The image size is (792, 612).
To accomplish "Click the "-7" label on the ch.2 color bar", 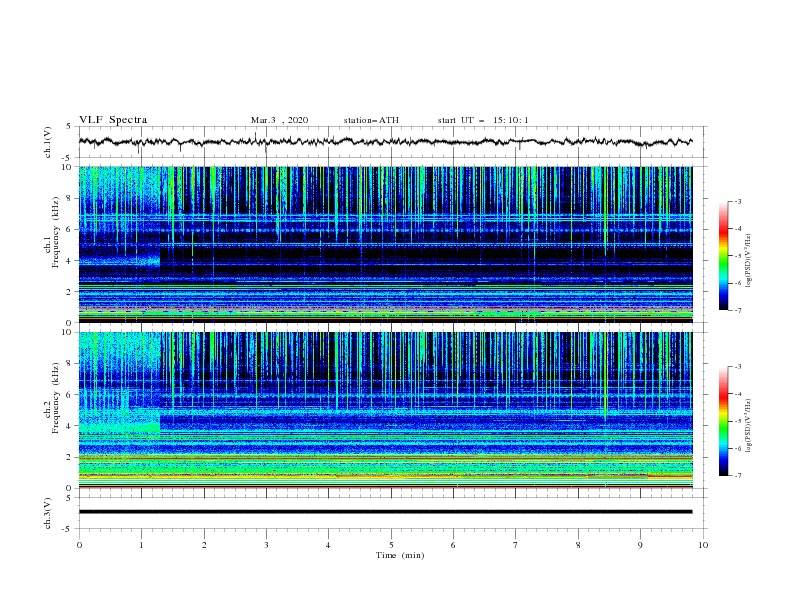I will pyautogui.click(x=737, y=476).
